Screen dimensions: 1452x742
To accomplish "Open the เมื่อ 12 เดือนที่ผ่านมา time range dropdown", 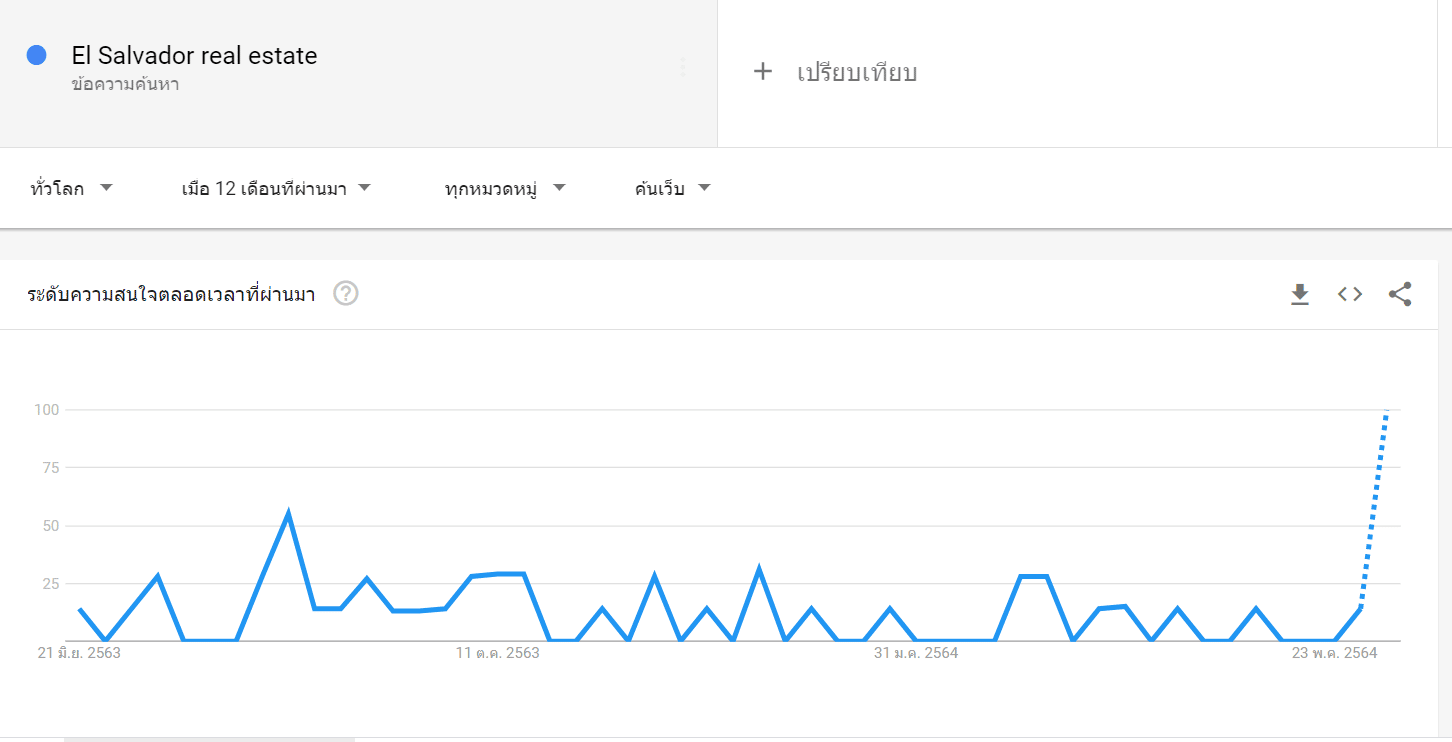I will pyautogui.click(x=277, y=188).
